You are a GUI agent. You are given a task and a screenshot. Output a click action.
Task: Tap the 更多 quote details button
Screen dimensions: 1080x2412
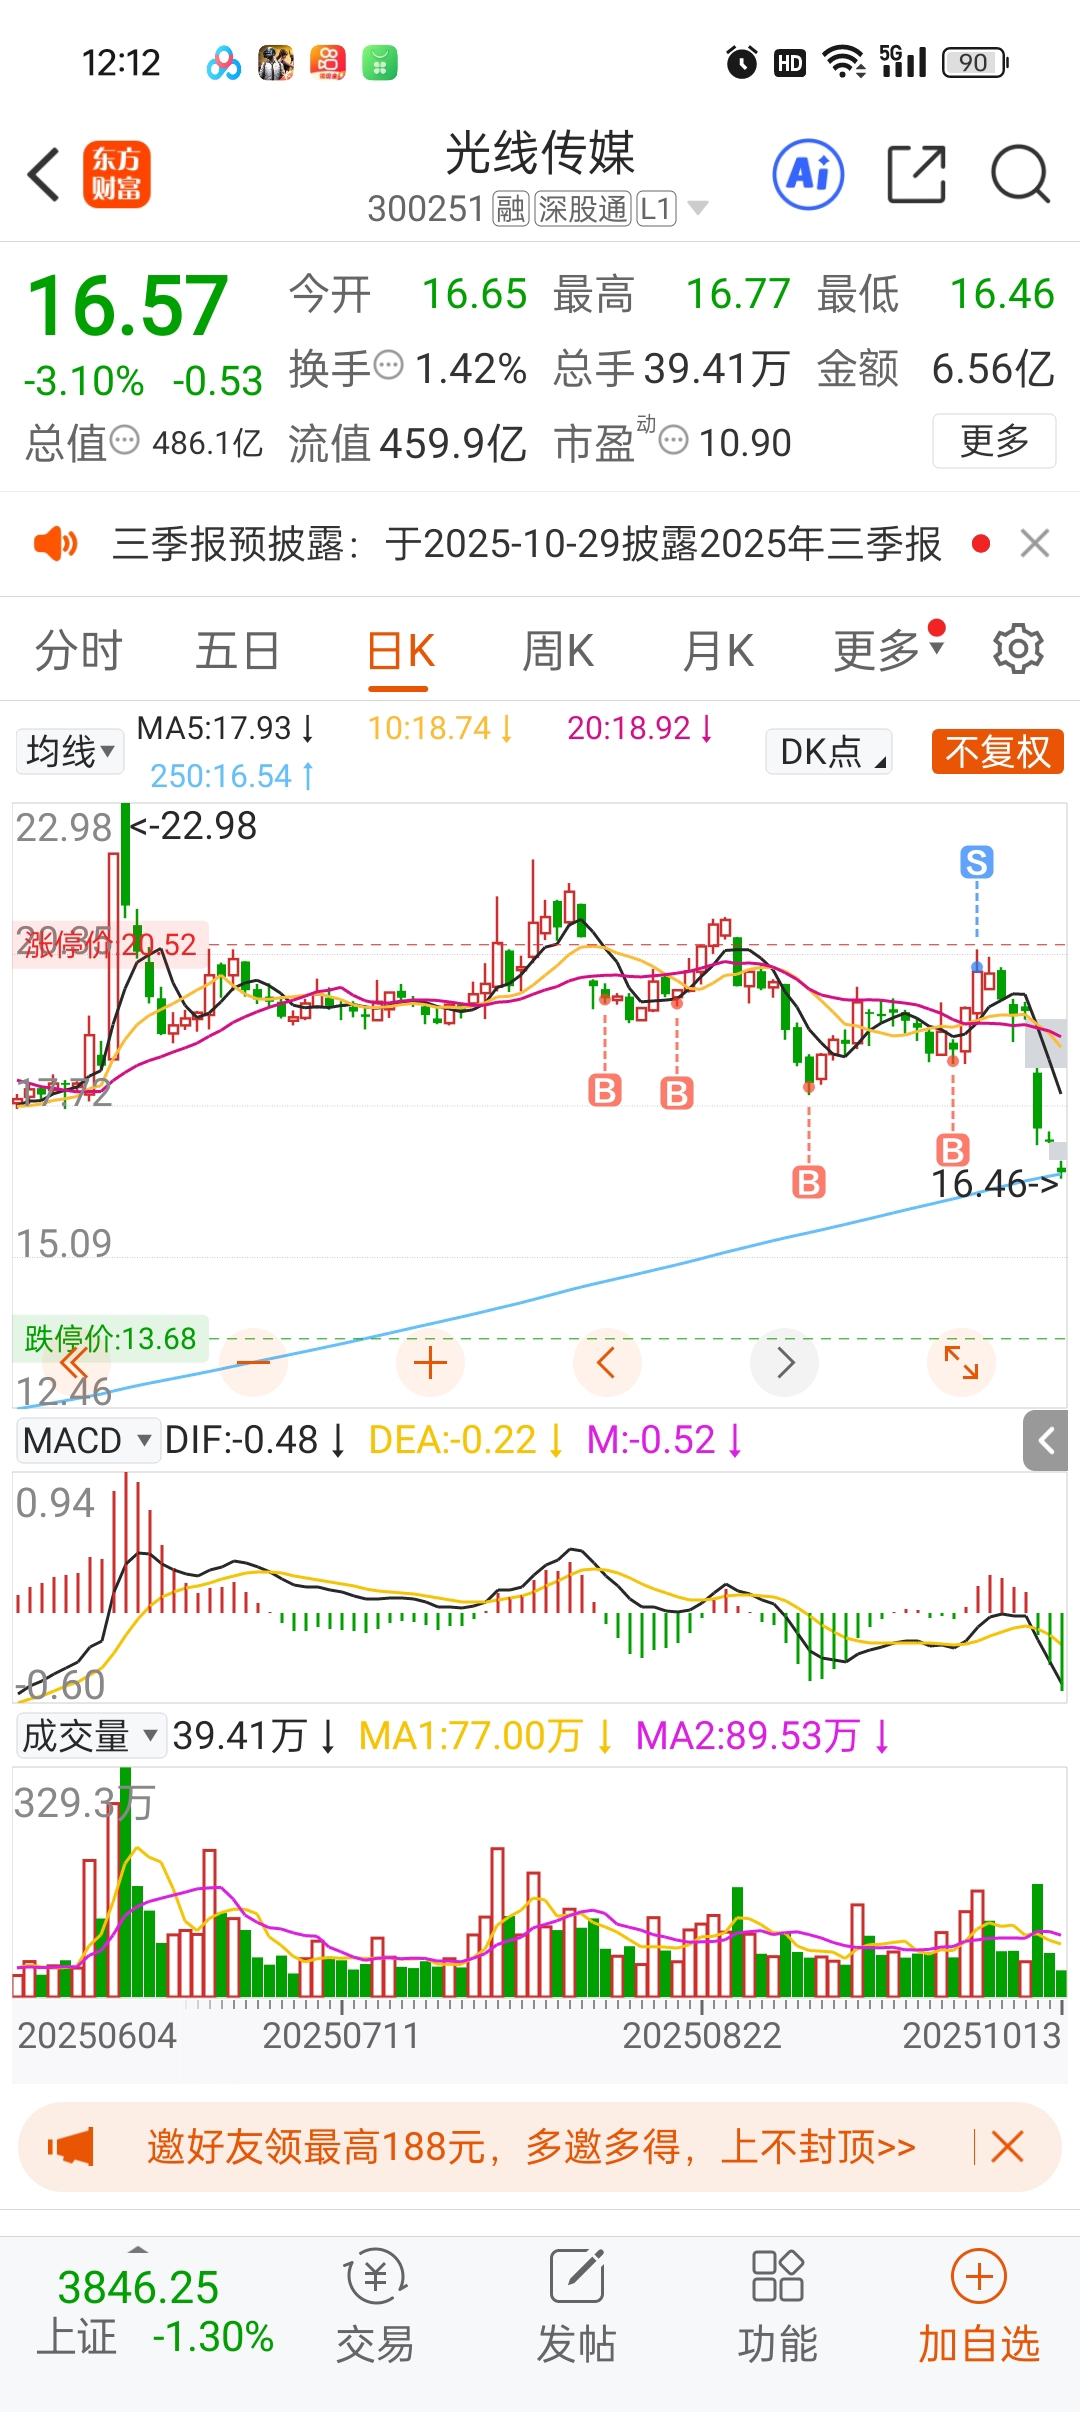994,440
